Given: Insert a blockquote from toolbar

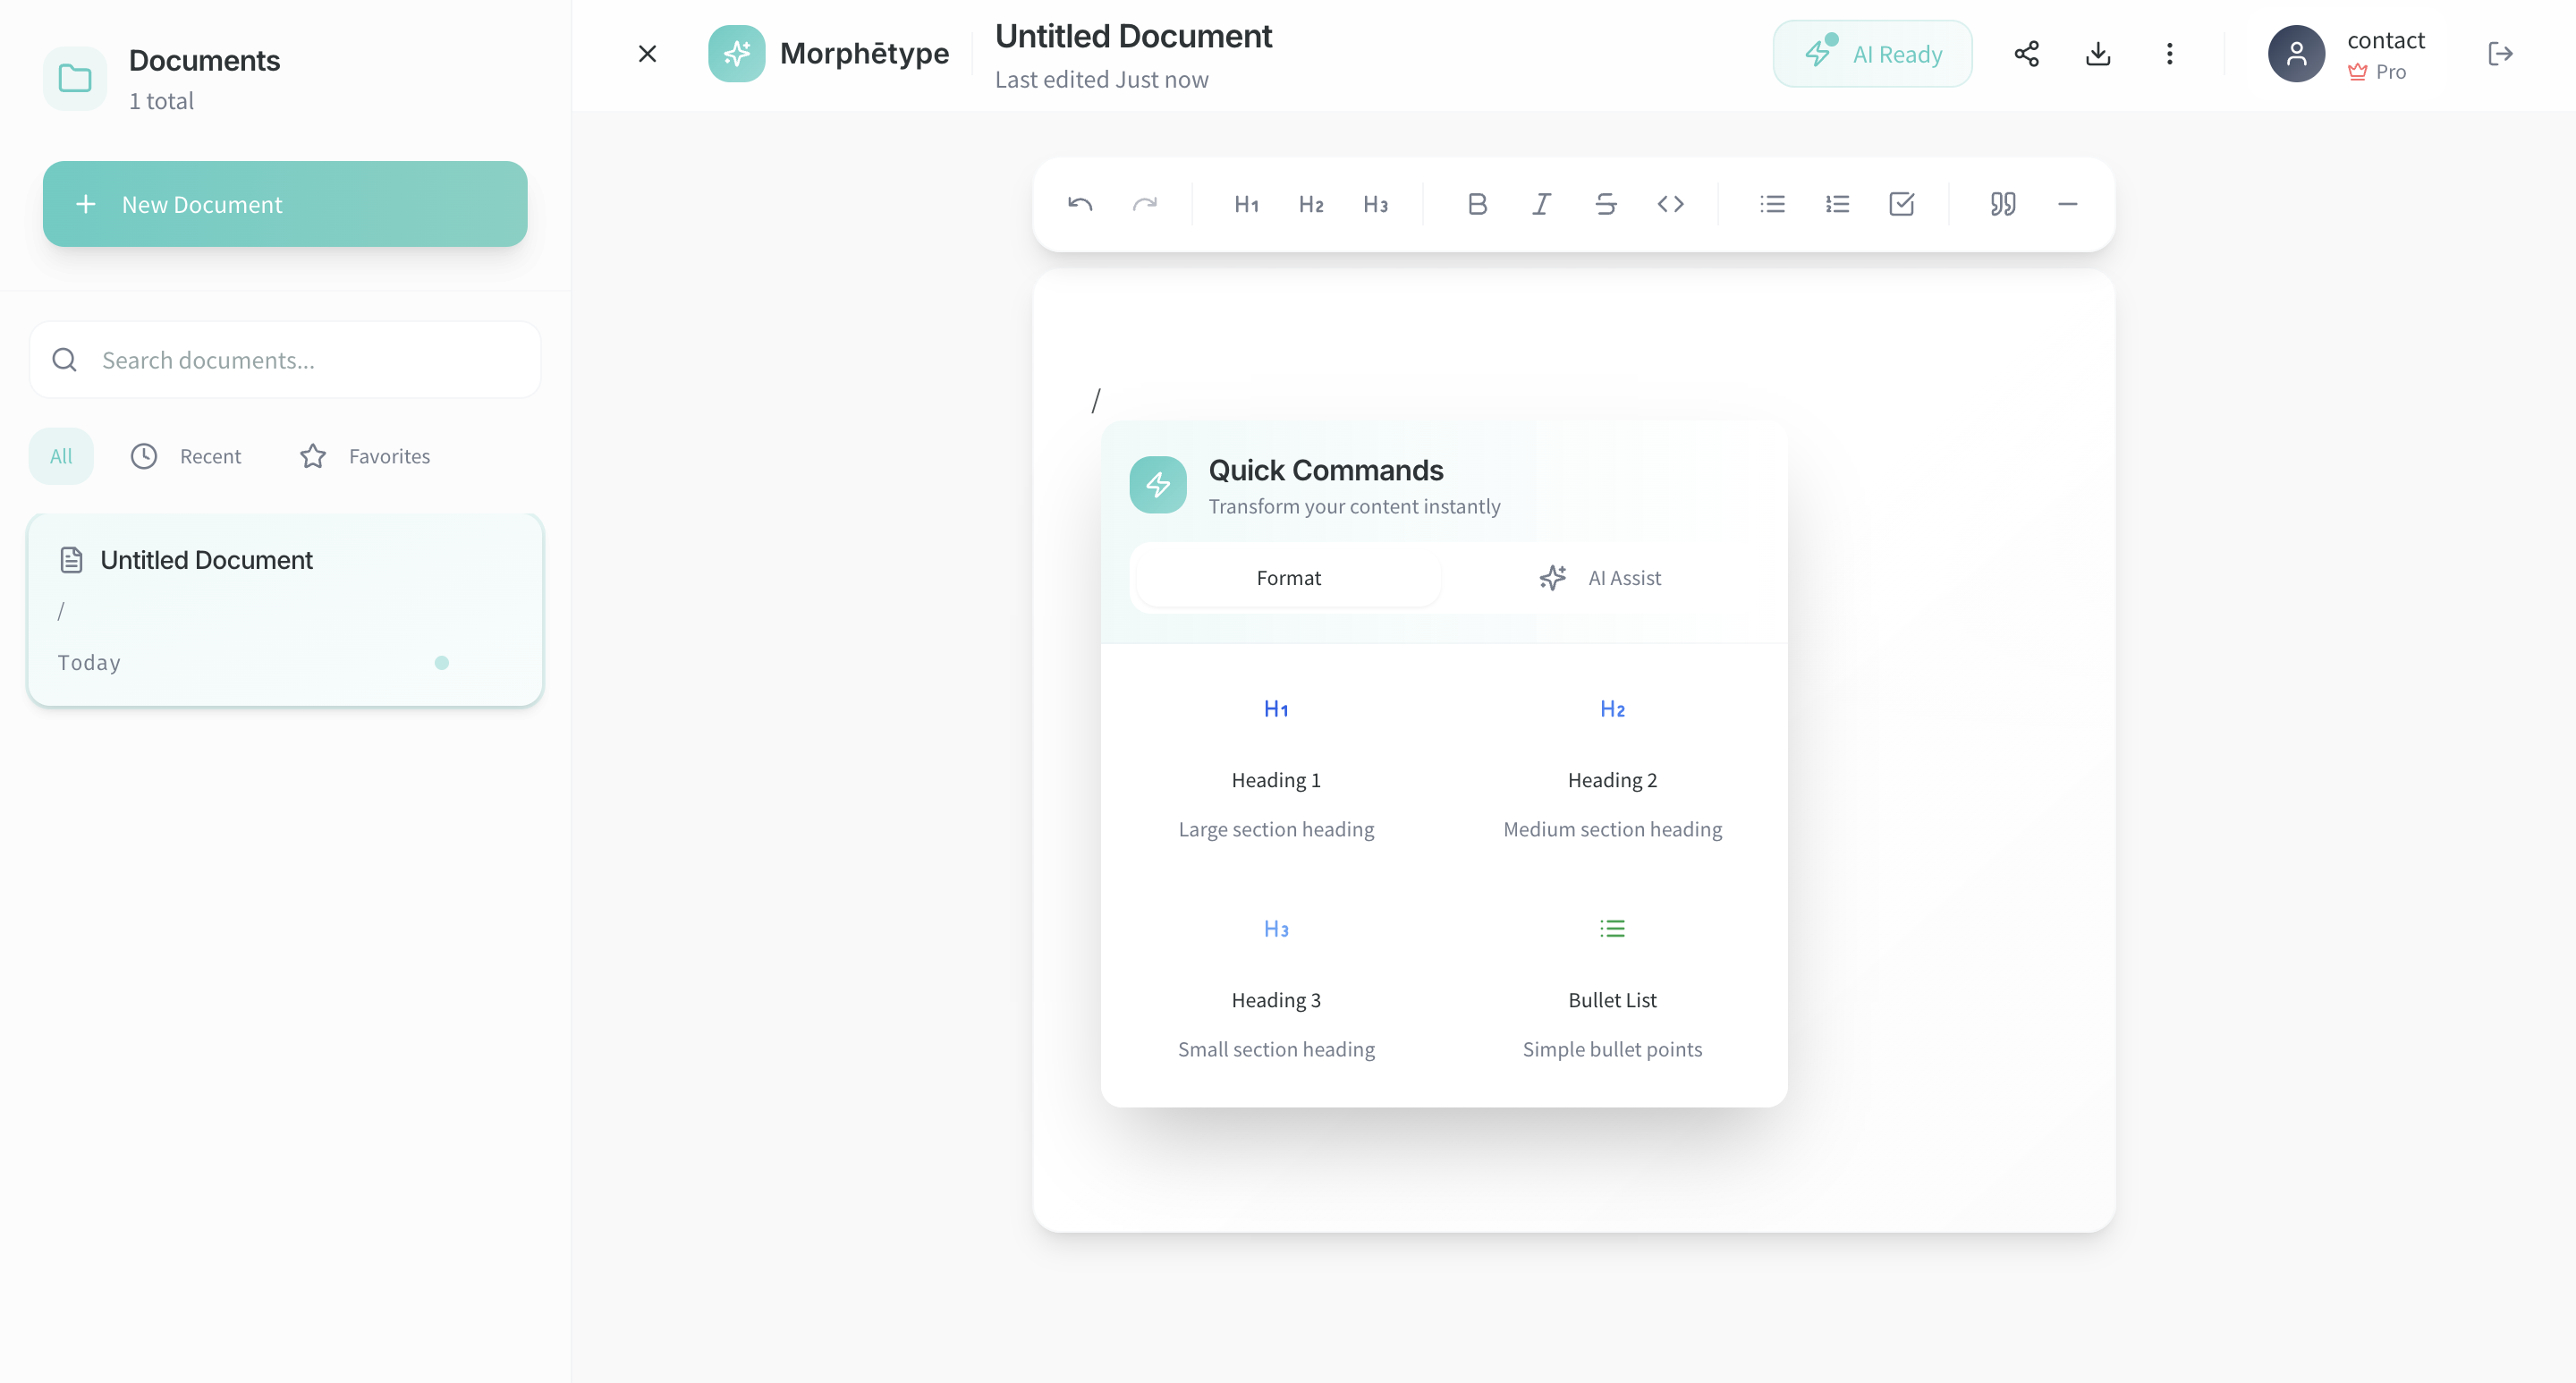Looking at the screenshot, I should [x=2003, y=204].
